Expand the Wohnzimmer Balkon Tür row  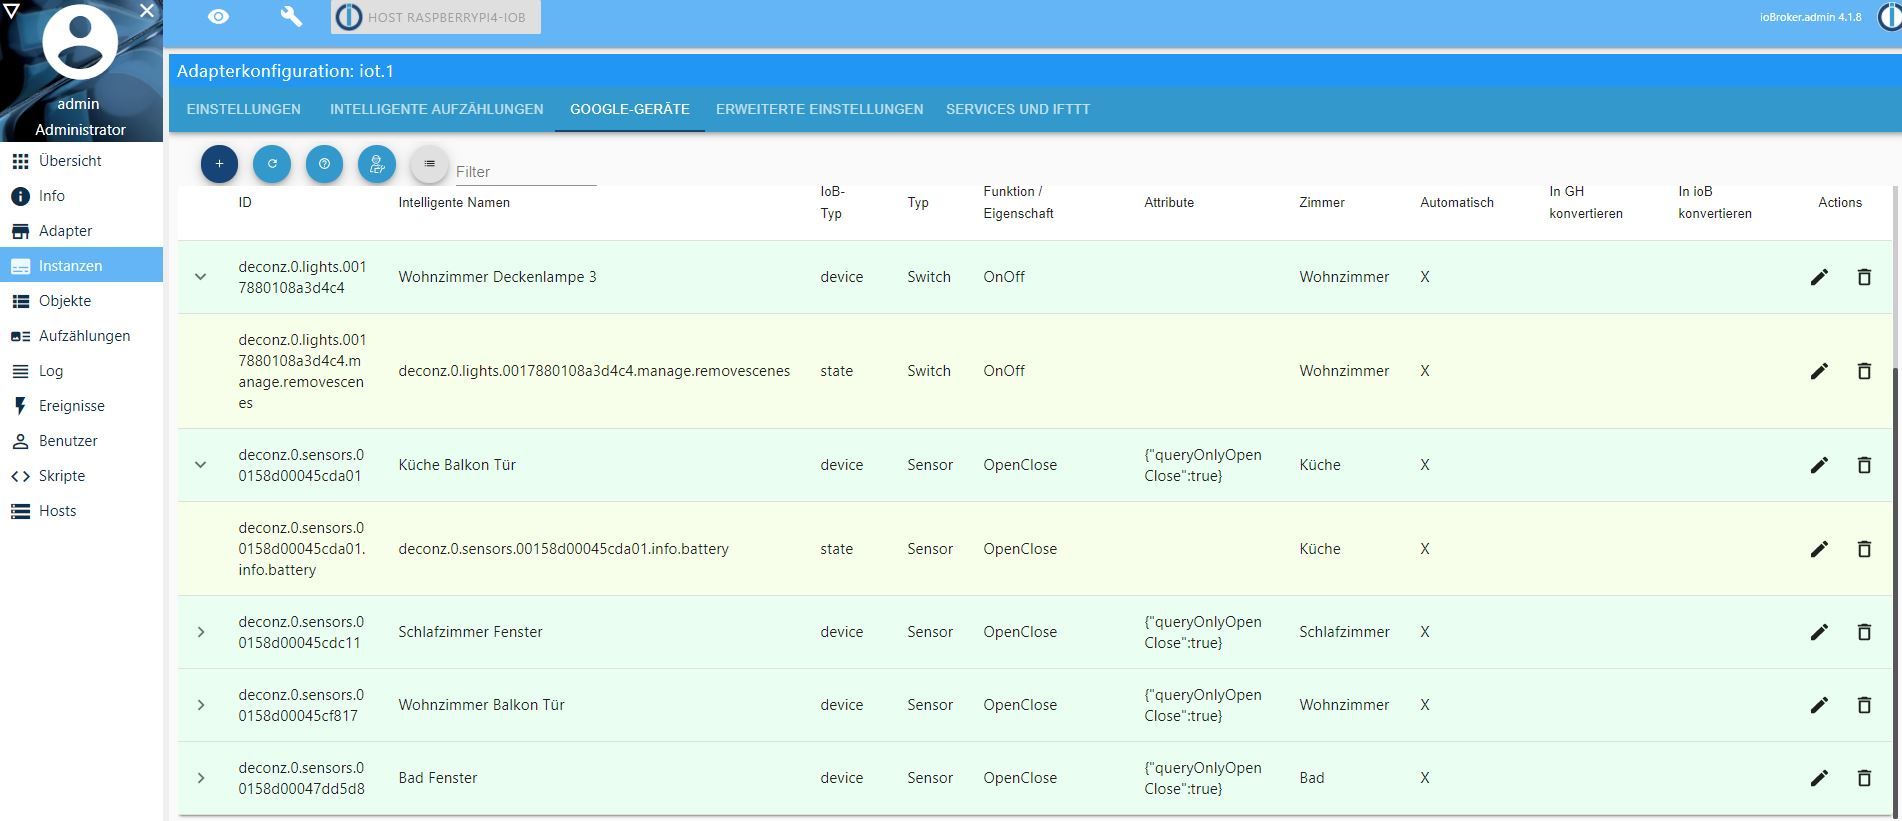[x=201, y=705]
